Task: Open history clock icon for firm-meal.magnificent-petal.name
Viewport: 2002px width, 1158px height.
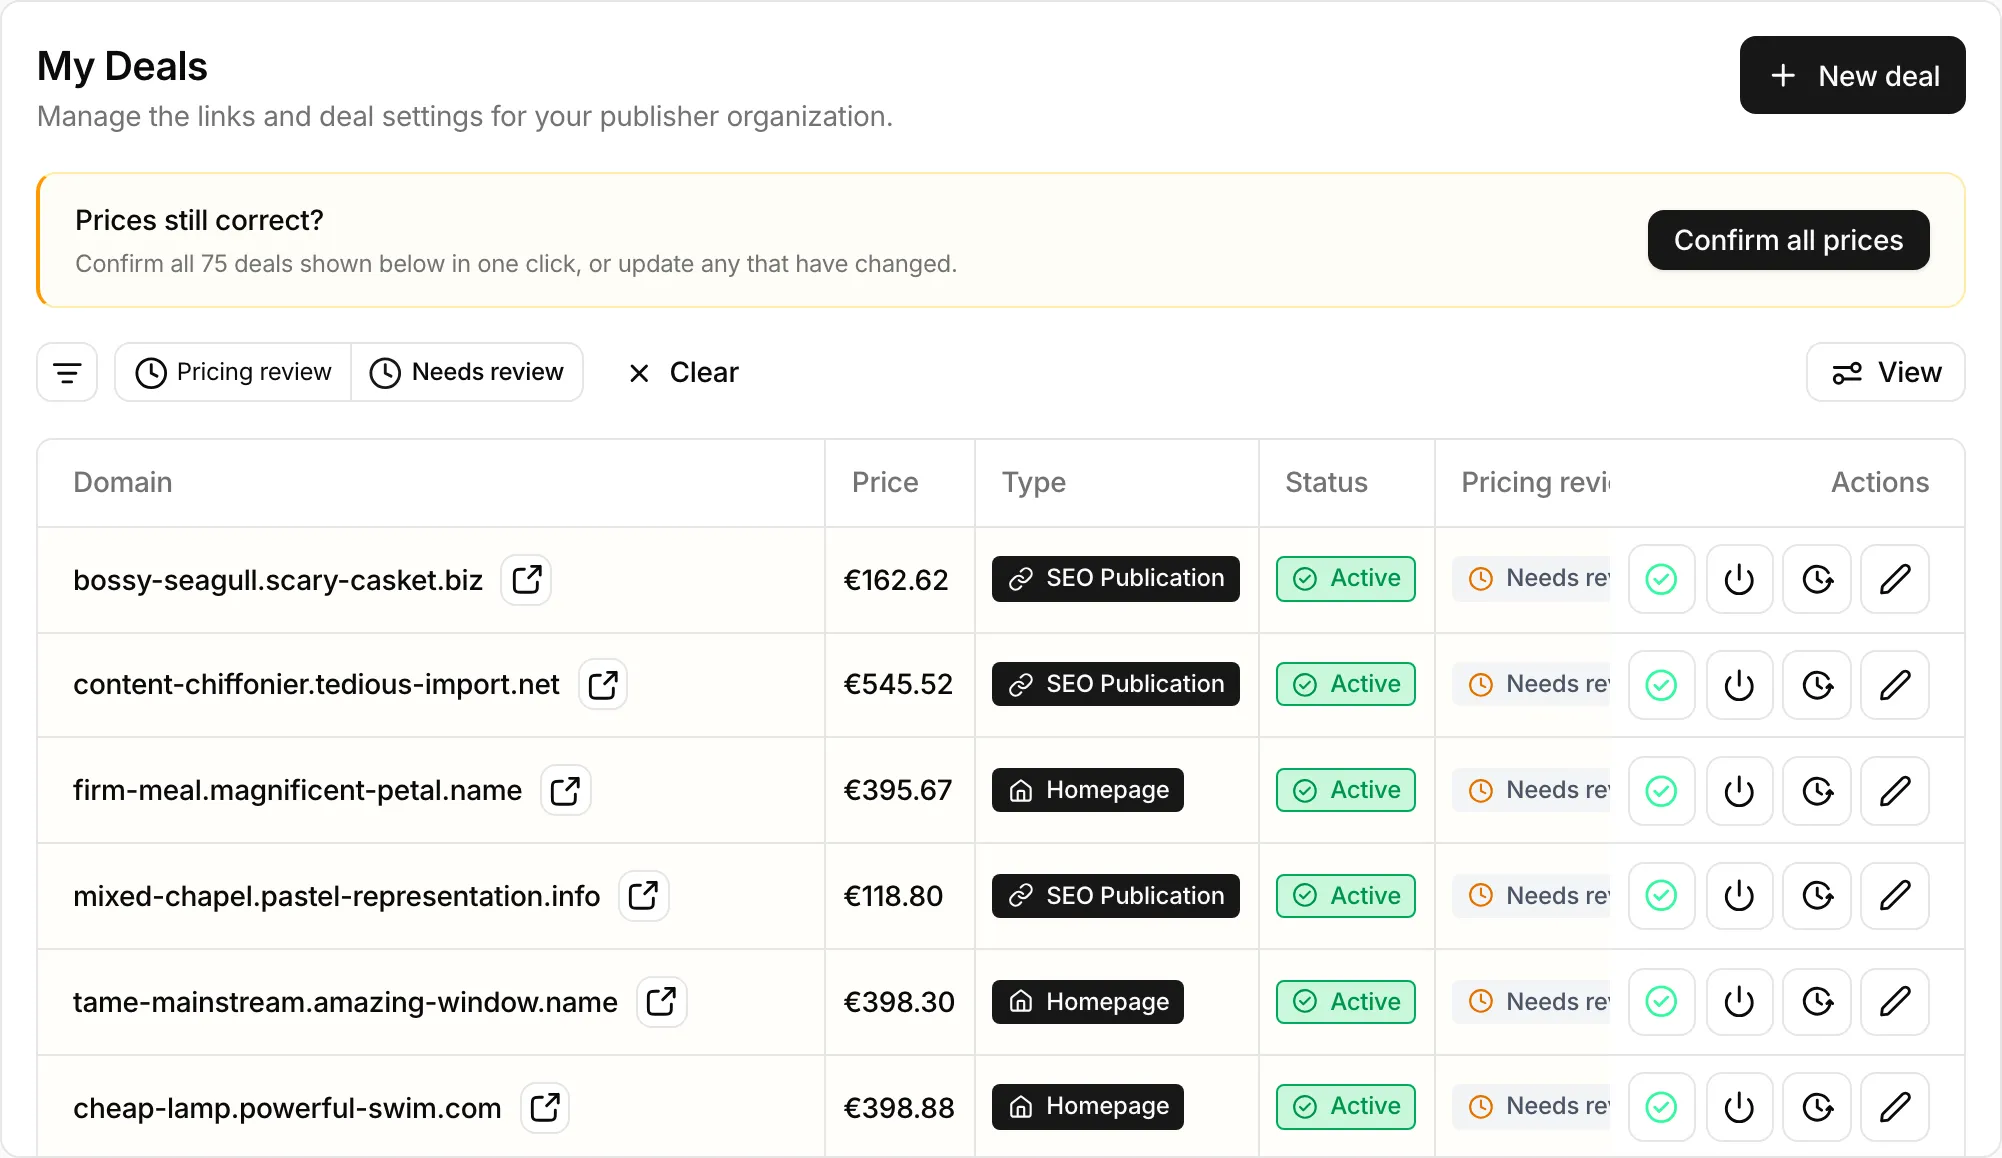Action: 1817,791
